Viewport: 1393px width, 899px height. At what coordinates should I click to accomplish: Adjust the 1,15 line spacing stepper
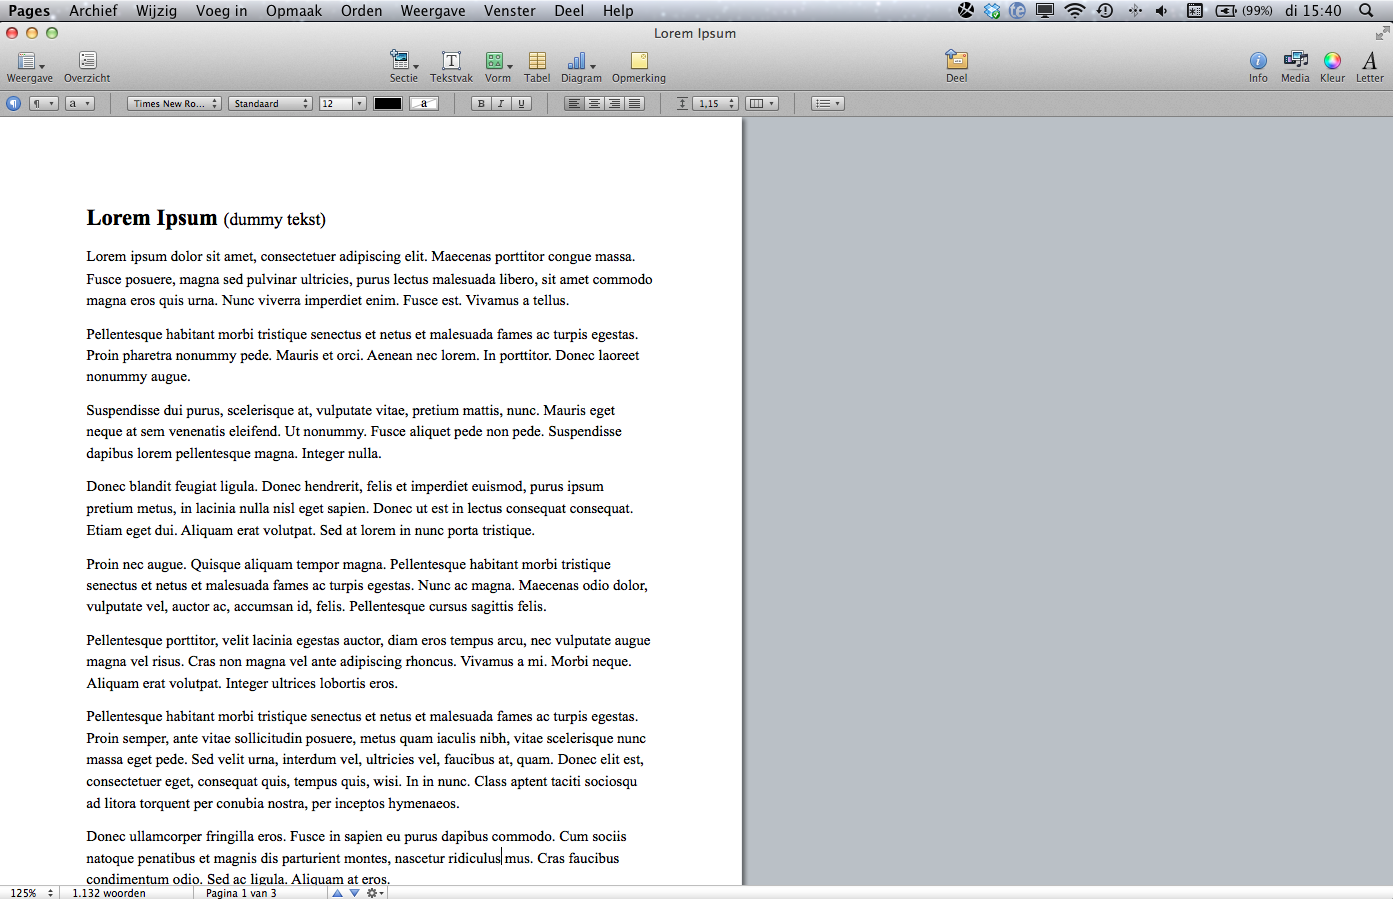tap(732, 103)
